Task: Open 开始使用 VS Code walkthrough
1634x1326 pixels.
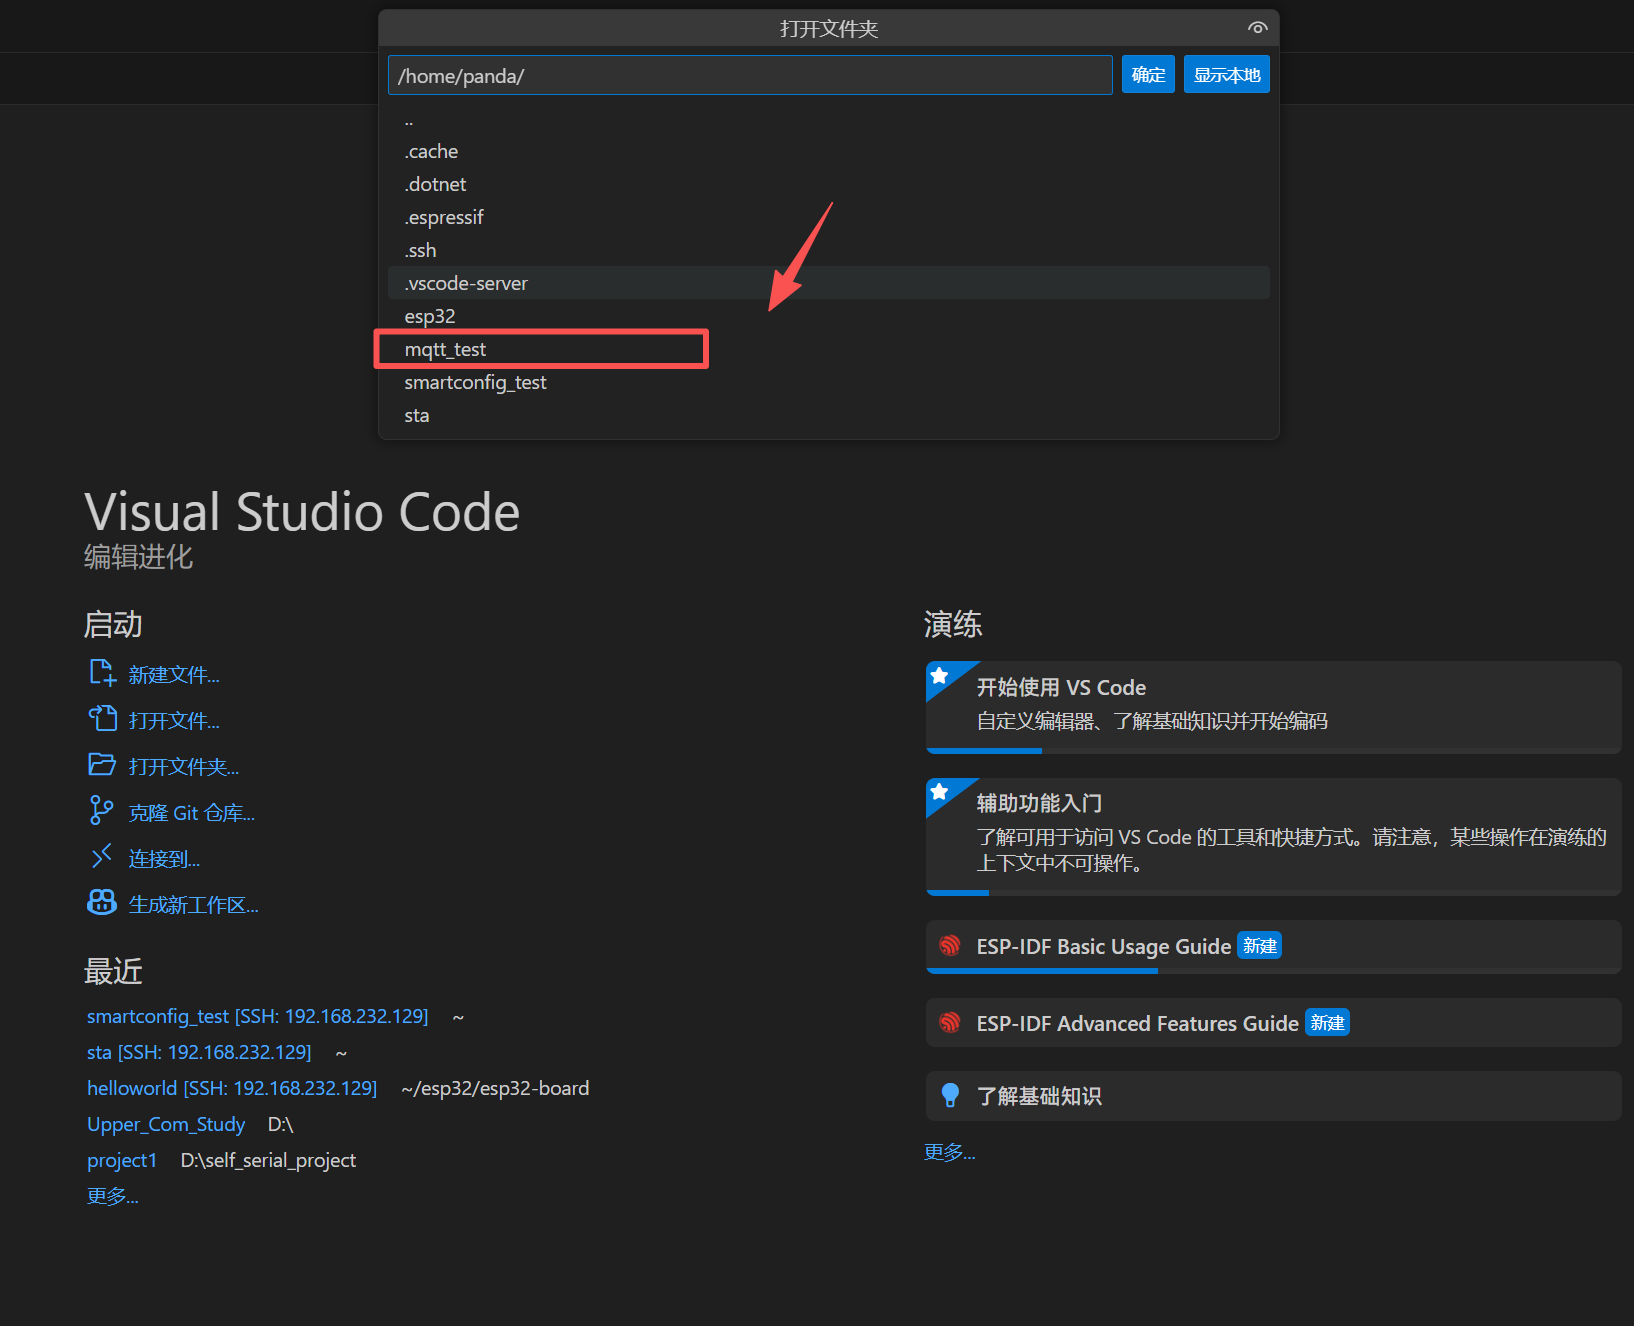Action: [x=1273, y=707]
